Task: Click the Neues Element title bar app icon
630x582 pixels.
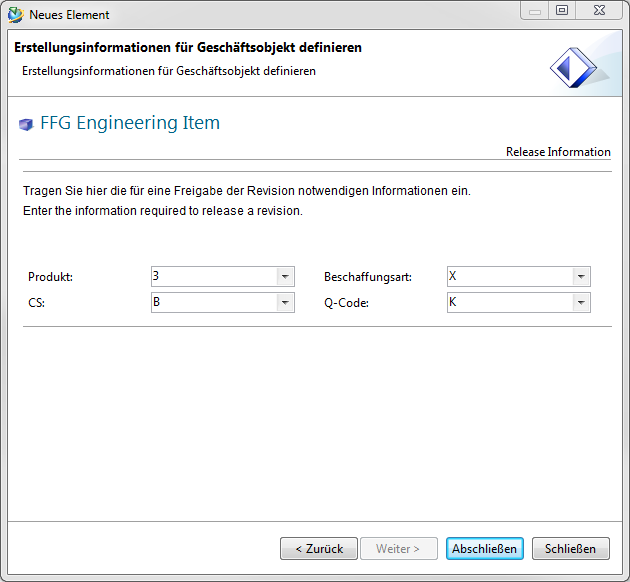Action: [x=15, y=15]
